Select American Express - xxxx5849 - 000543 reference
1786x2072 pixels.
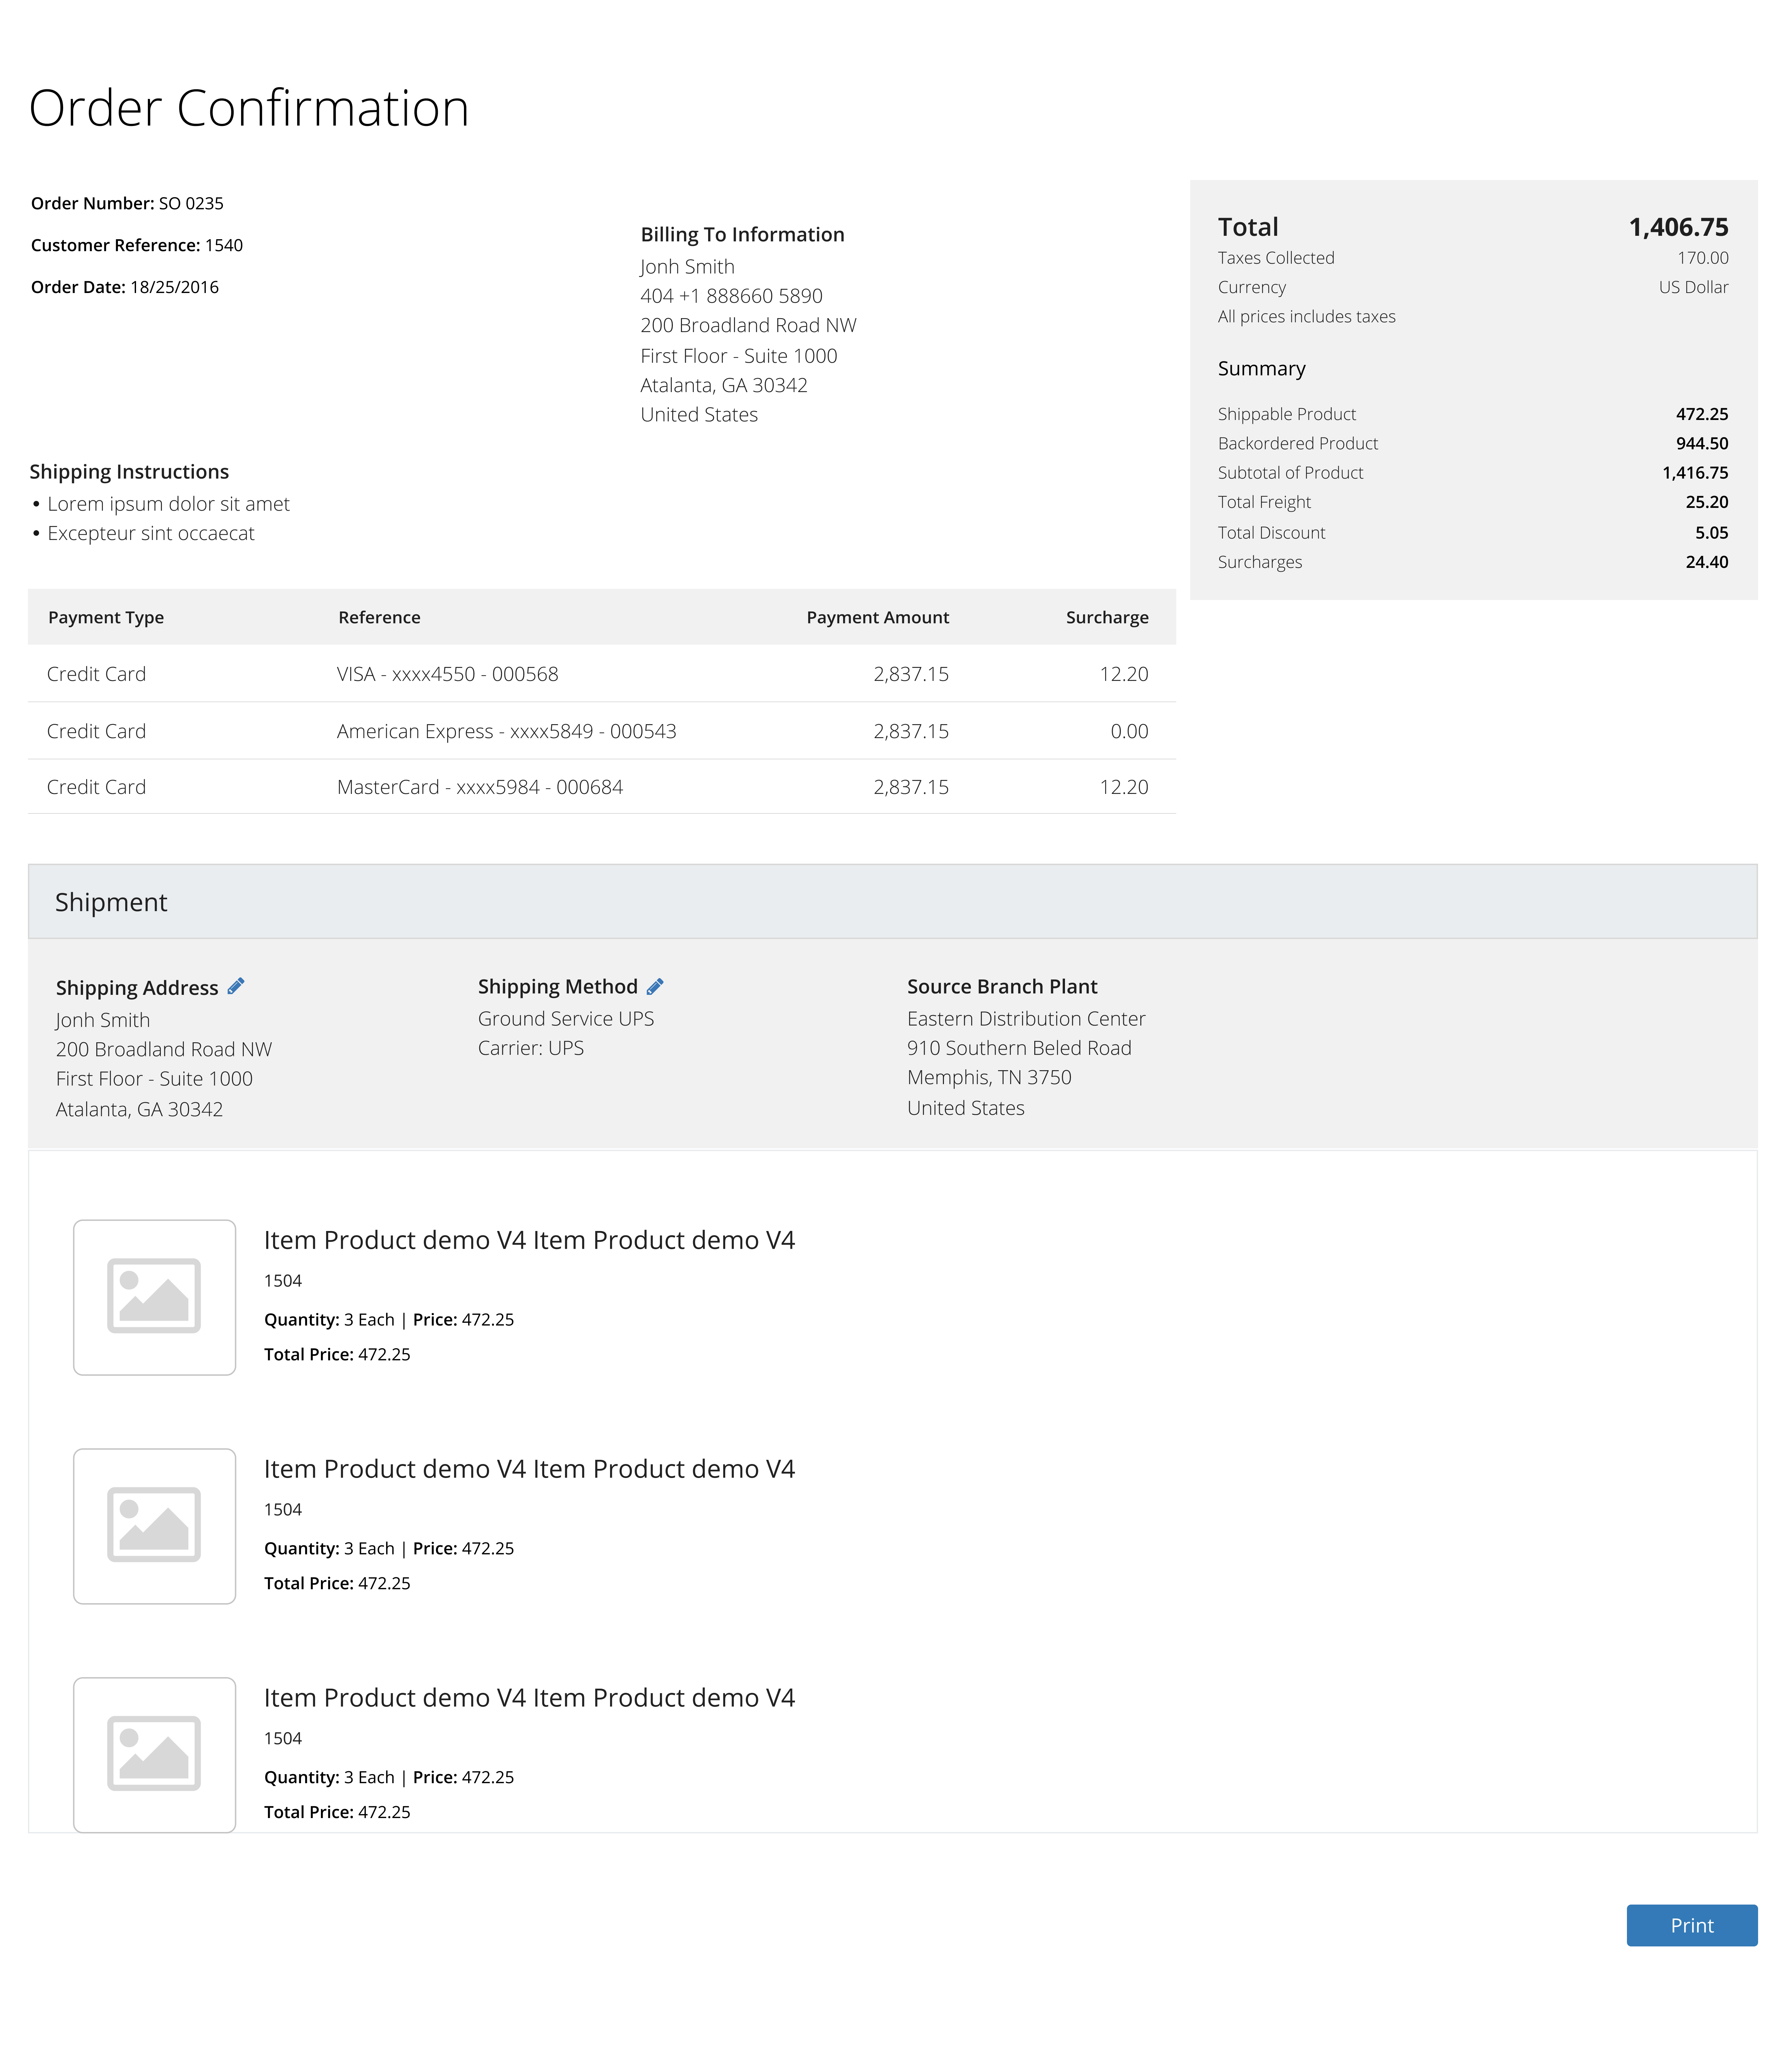(x=506, y=731)
